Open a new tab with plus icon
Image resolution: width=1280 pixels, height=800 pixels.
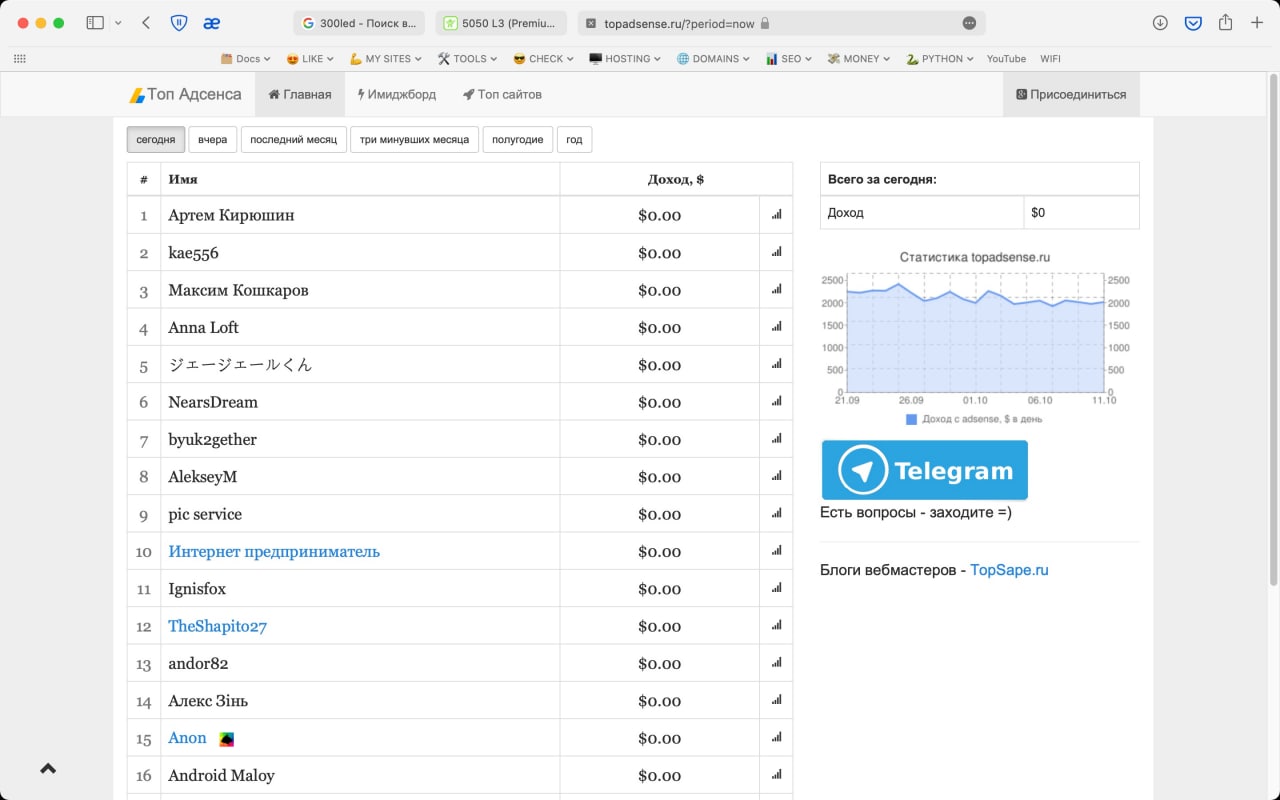click(1257, 23)
